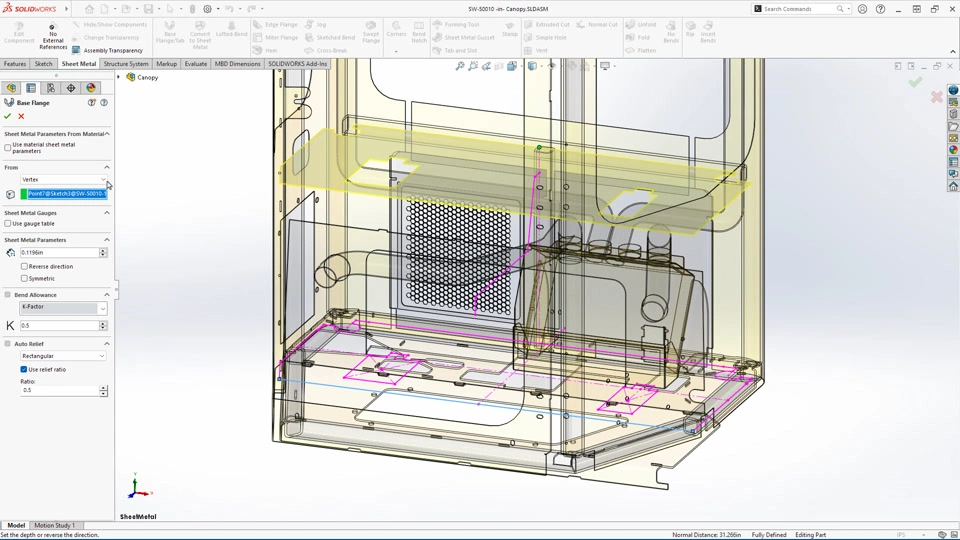Open the Motion Study 1 tab
This screenshot has height=540, width=960.
[54, 525]
